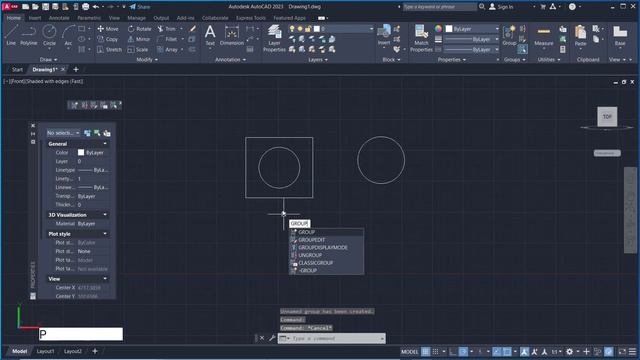The height and width of the screenshot is (360, 640).
Task: Expand the Layers panel dropdown
Action: (x=318, y=60)
